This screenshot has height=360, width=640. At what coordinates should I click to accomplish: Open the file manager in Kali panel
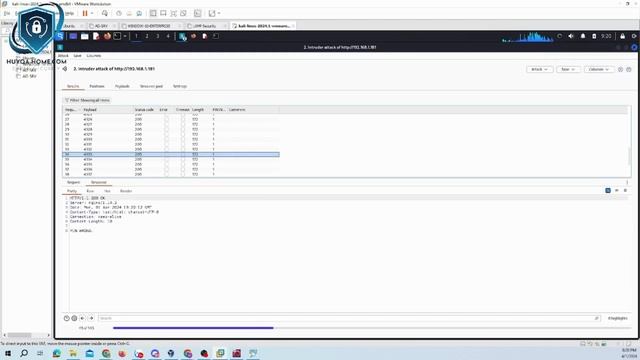click(x=84, y=36)
